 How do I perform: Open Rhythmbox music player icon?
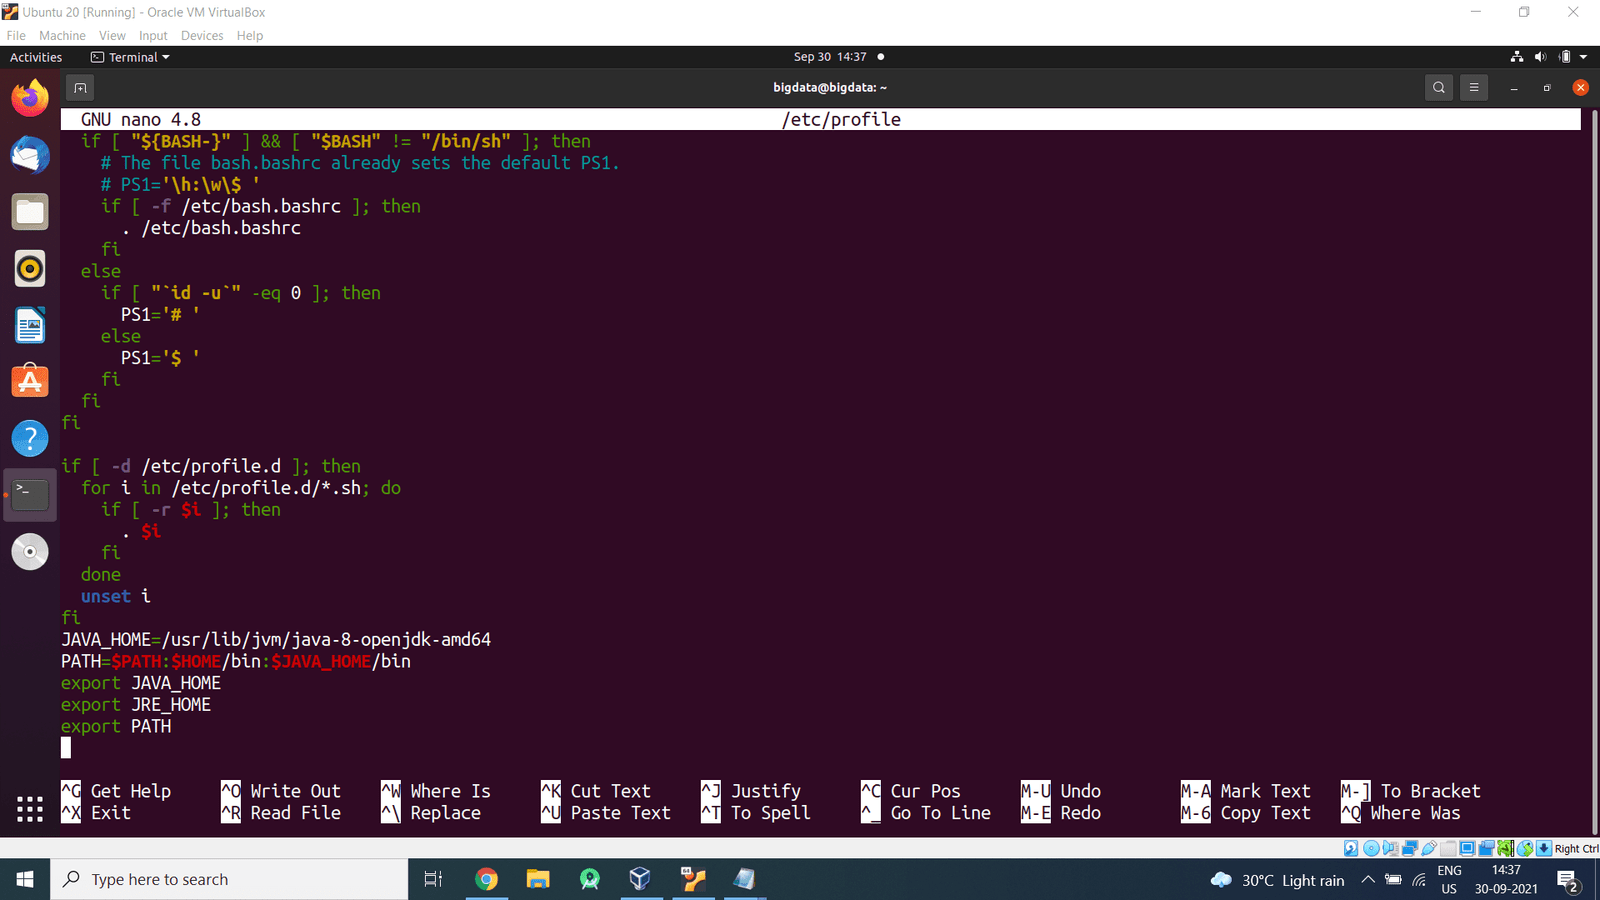click(x=30, y=269)
